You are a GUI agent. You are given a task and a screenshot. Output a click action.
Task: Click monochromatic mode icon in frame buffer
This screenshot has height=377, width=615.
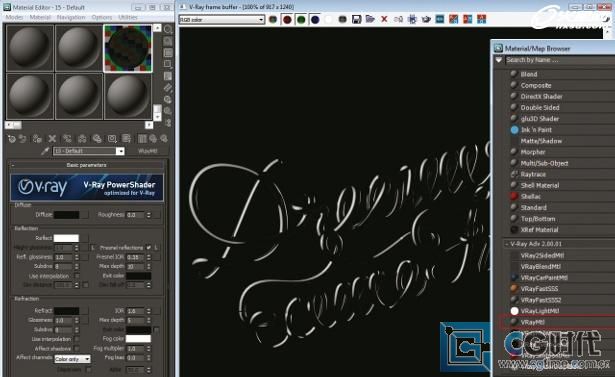pyautogui.click(x=342, y=19)
